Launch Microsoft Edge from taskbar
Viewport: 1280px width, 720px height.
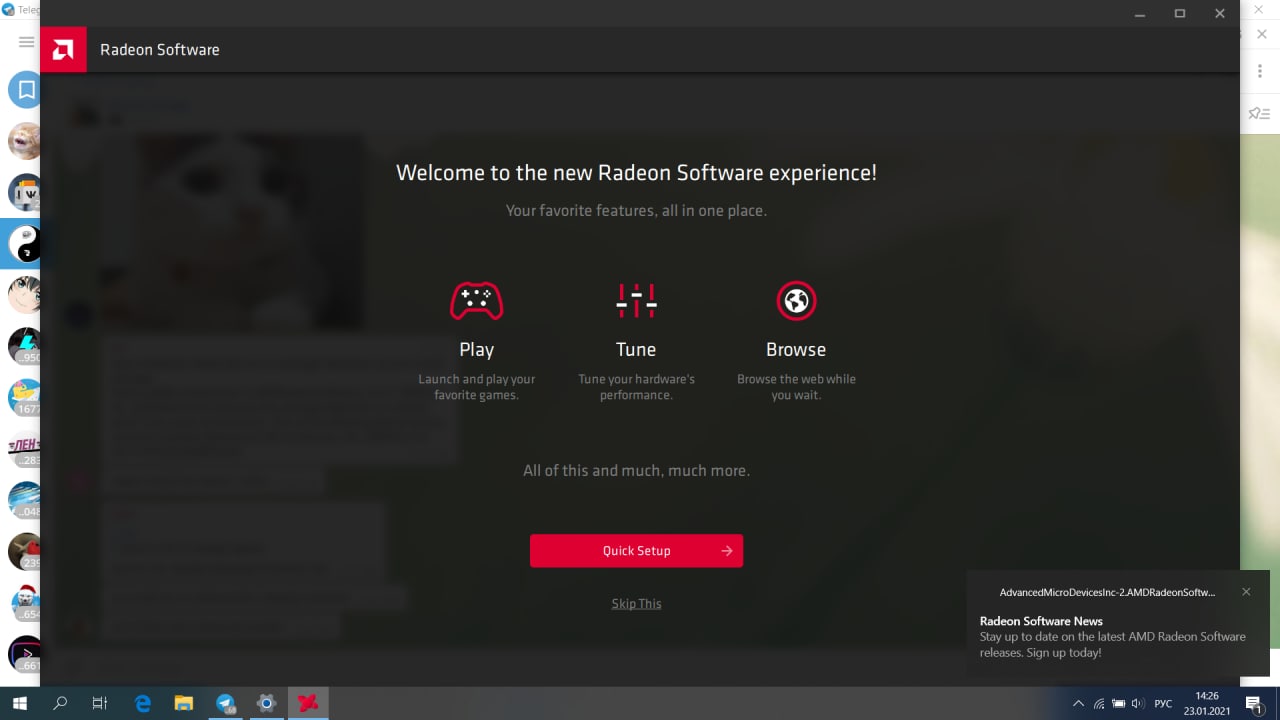click(143, 703)
